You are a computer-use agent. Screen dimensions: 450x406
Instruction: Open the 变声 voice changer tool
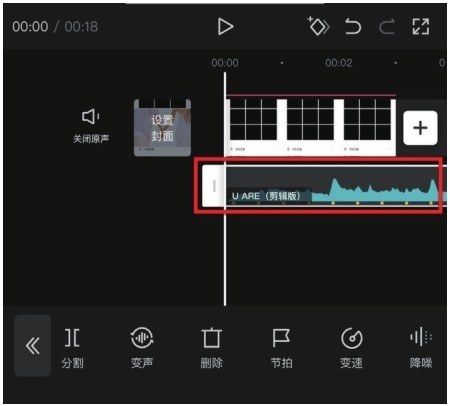(x=142, y=348)
